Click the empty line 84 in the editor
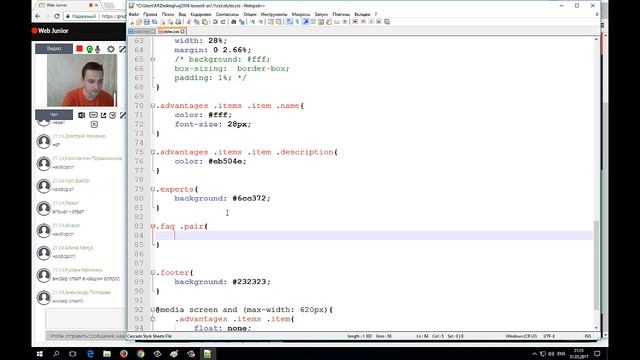Viewport: 640px width, 360px height. [x=374, y=236]
